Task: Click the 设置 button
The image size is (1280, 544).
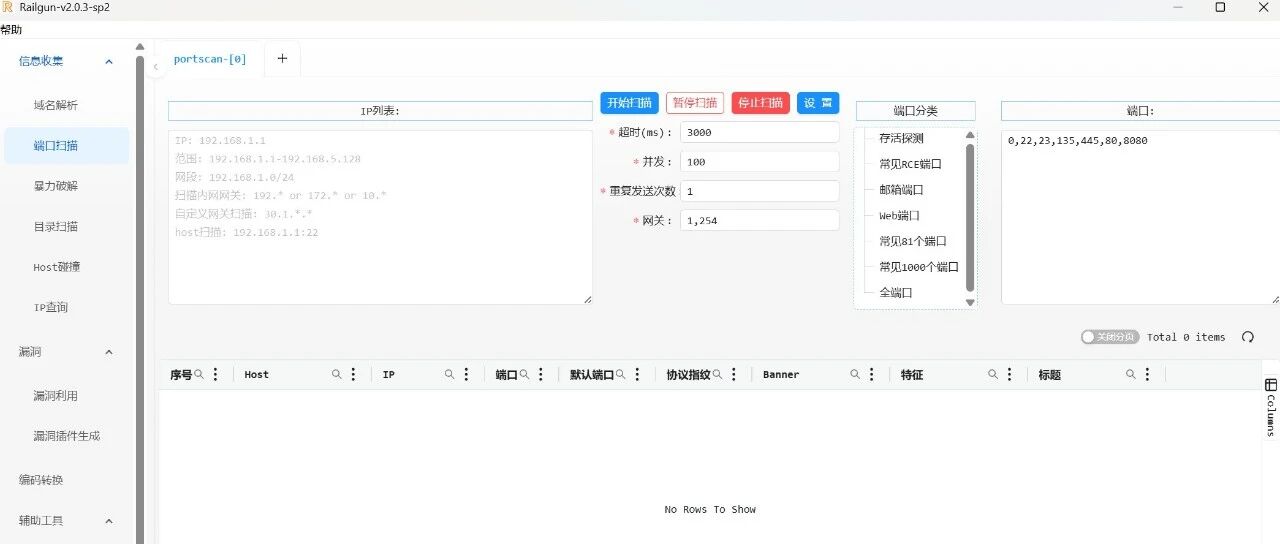Action: pos(818,103)
